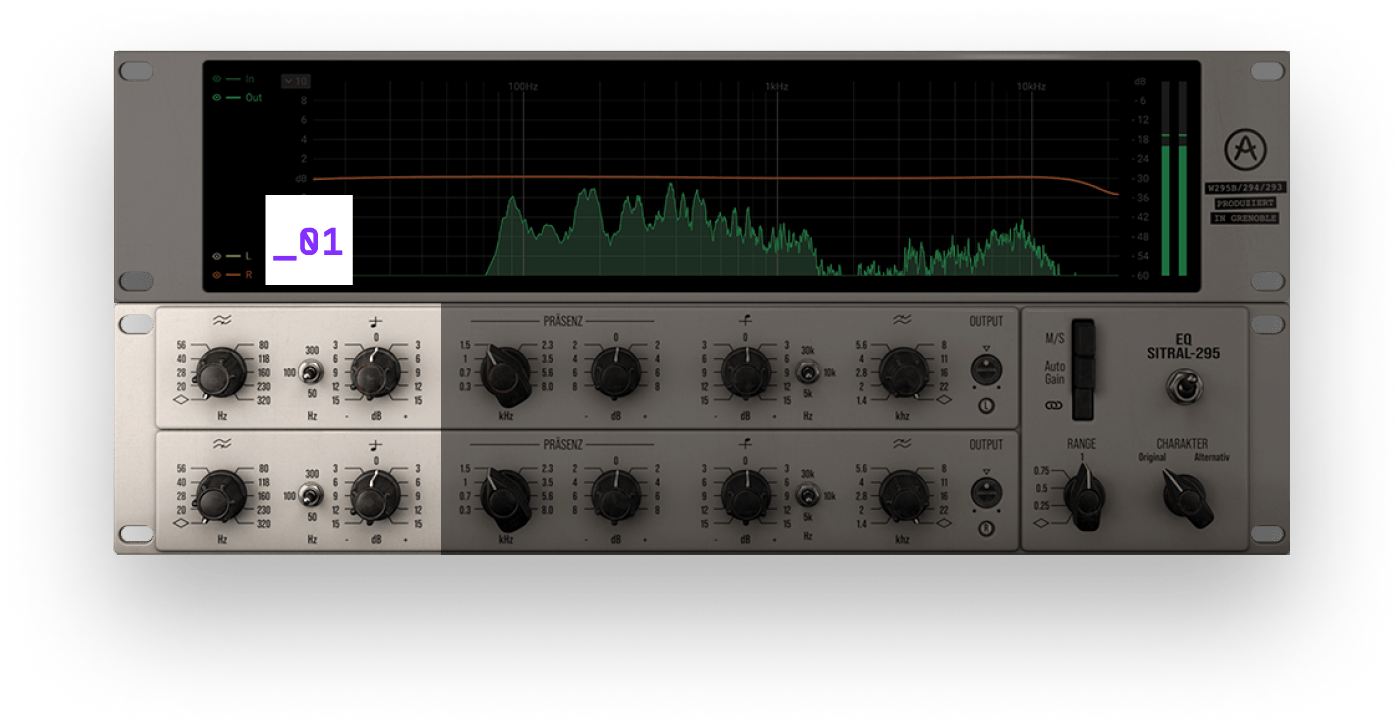
Task: Click the R channel high-pass off diamond
Action: point(180,522)
